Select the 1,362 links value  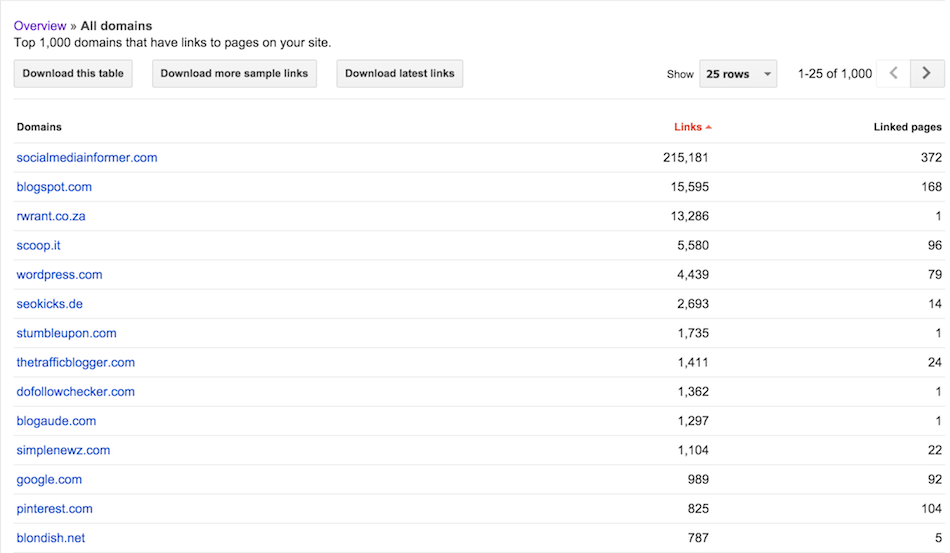click(693, 392)
